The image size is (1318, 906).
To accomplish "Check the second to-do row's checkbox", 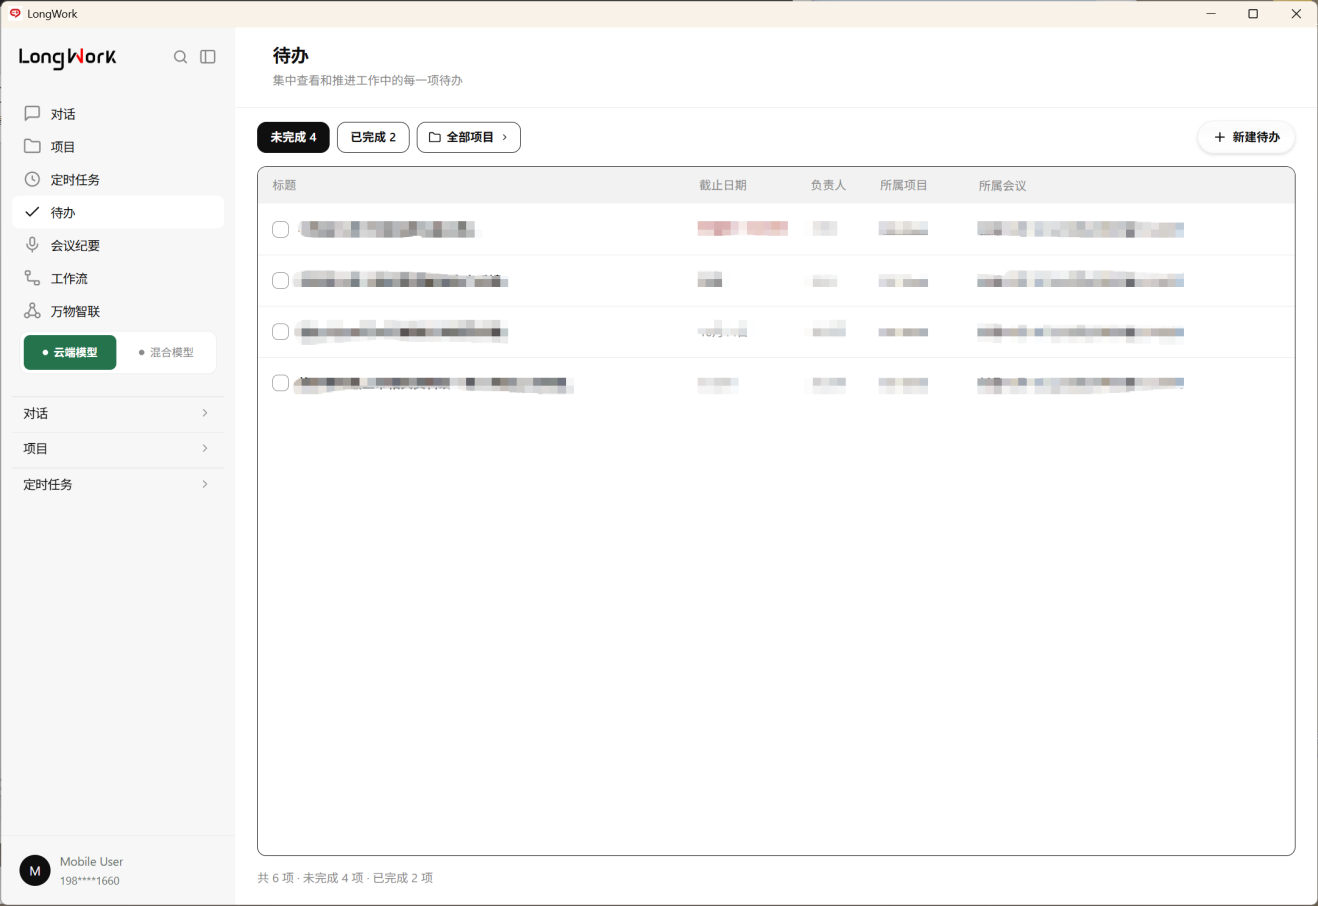I will [x=281, y=281].
